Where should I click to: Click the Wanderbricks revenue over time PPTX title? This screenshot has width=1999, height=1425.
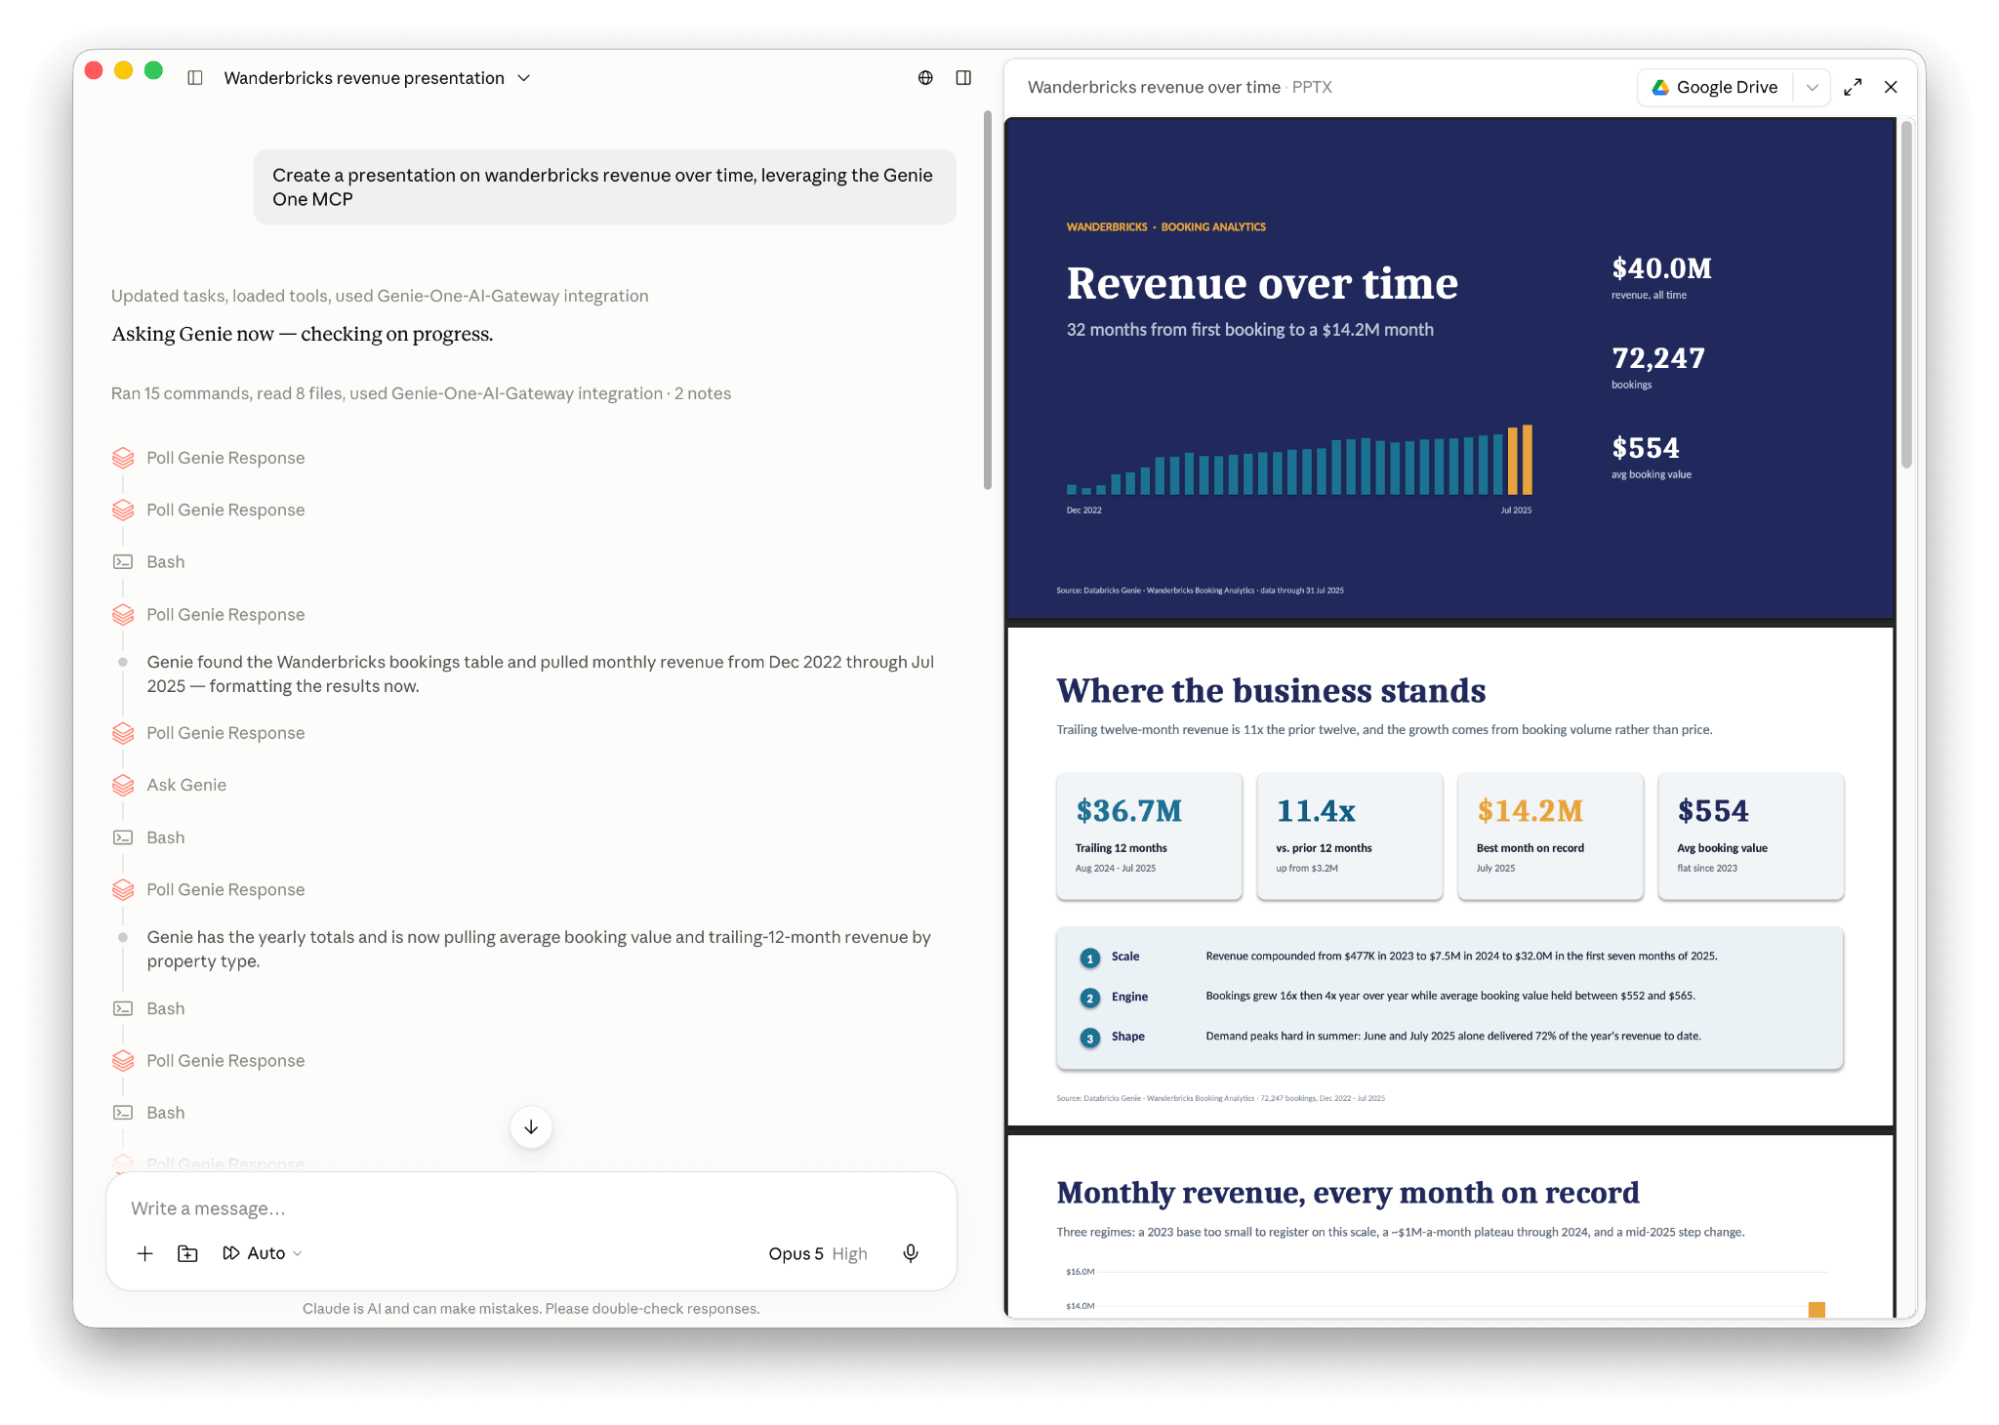1179,87
